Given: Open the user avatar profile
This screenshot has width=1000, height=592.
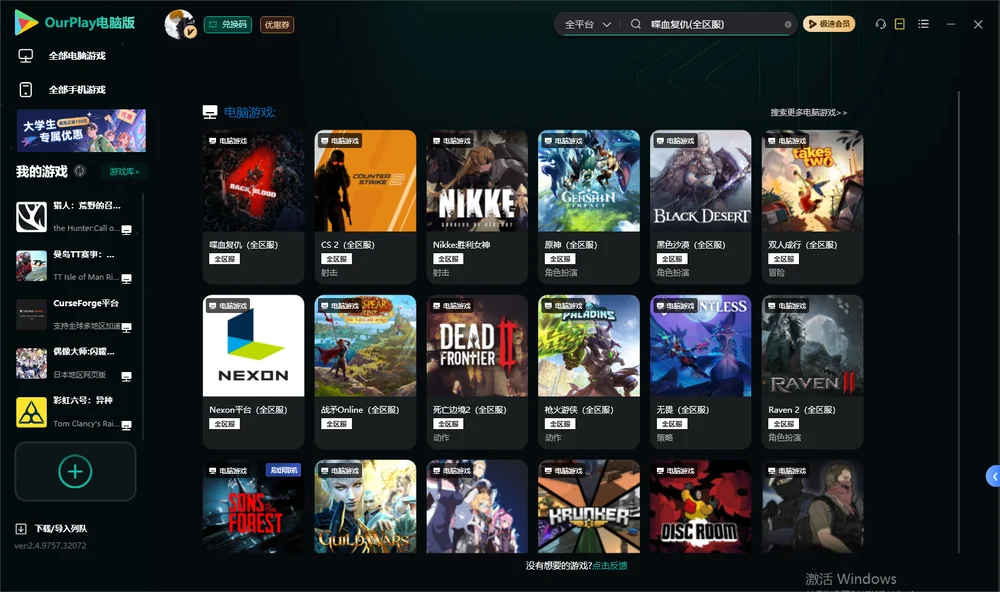Looking at the screenshot, I should [x=180, y=24].
